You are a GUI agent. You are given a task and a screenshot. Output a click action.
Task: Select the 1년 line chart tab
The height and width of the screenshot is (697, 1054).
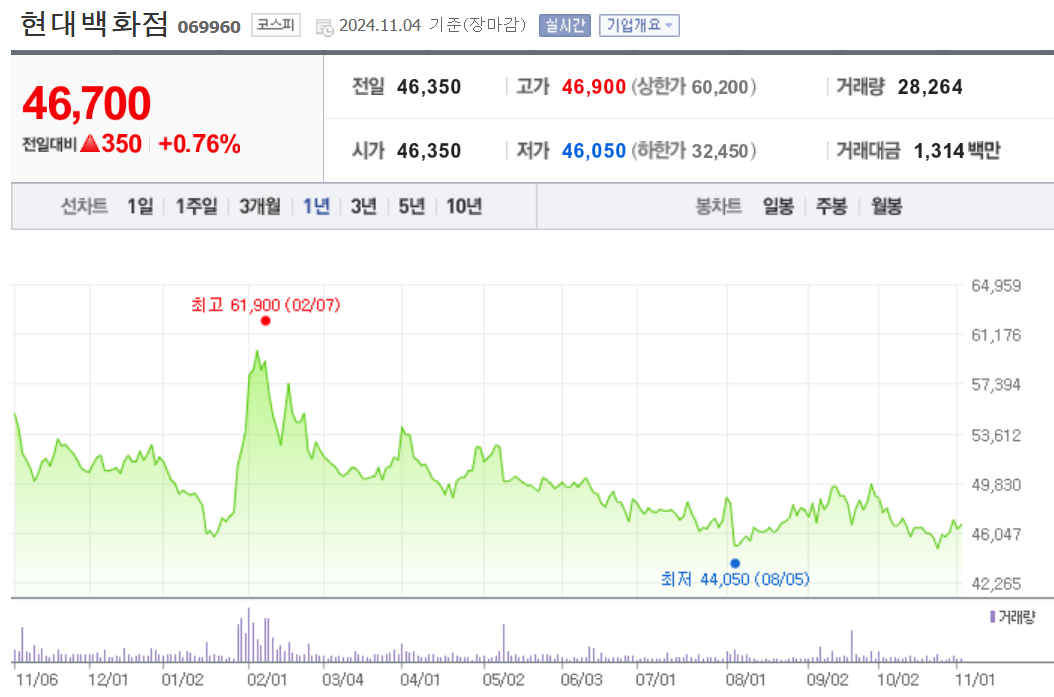click(x=316, y=206)
